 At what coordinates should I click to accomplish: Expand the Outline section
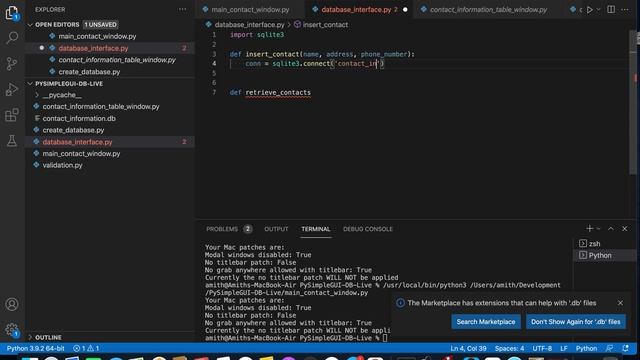coord(30,338)
